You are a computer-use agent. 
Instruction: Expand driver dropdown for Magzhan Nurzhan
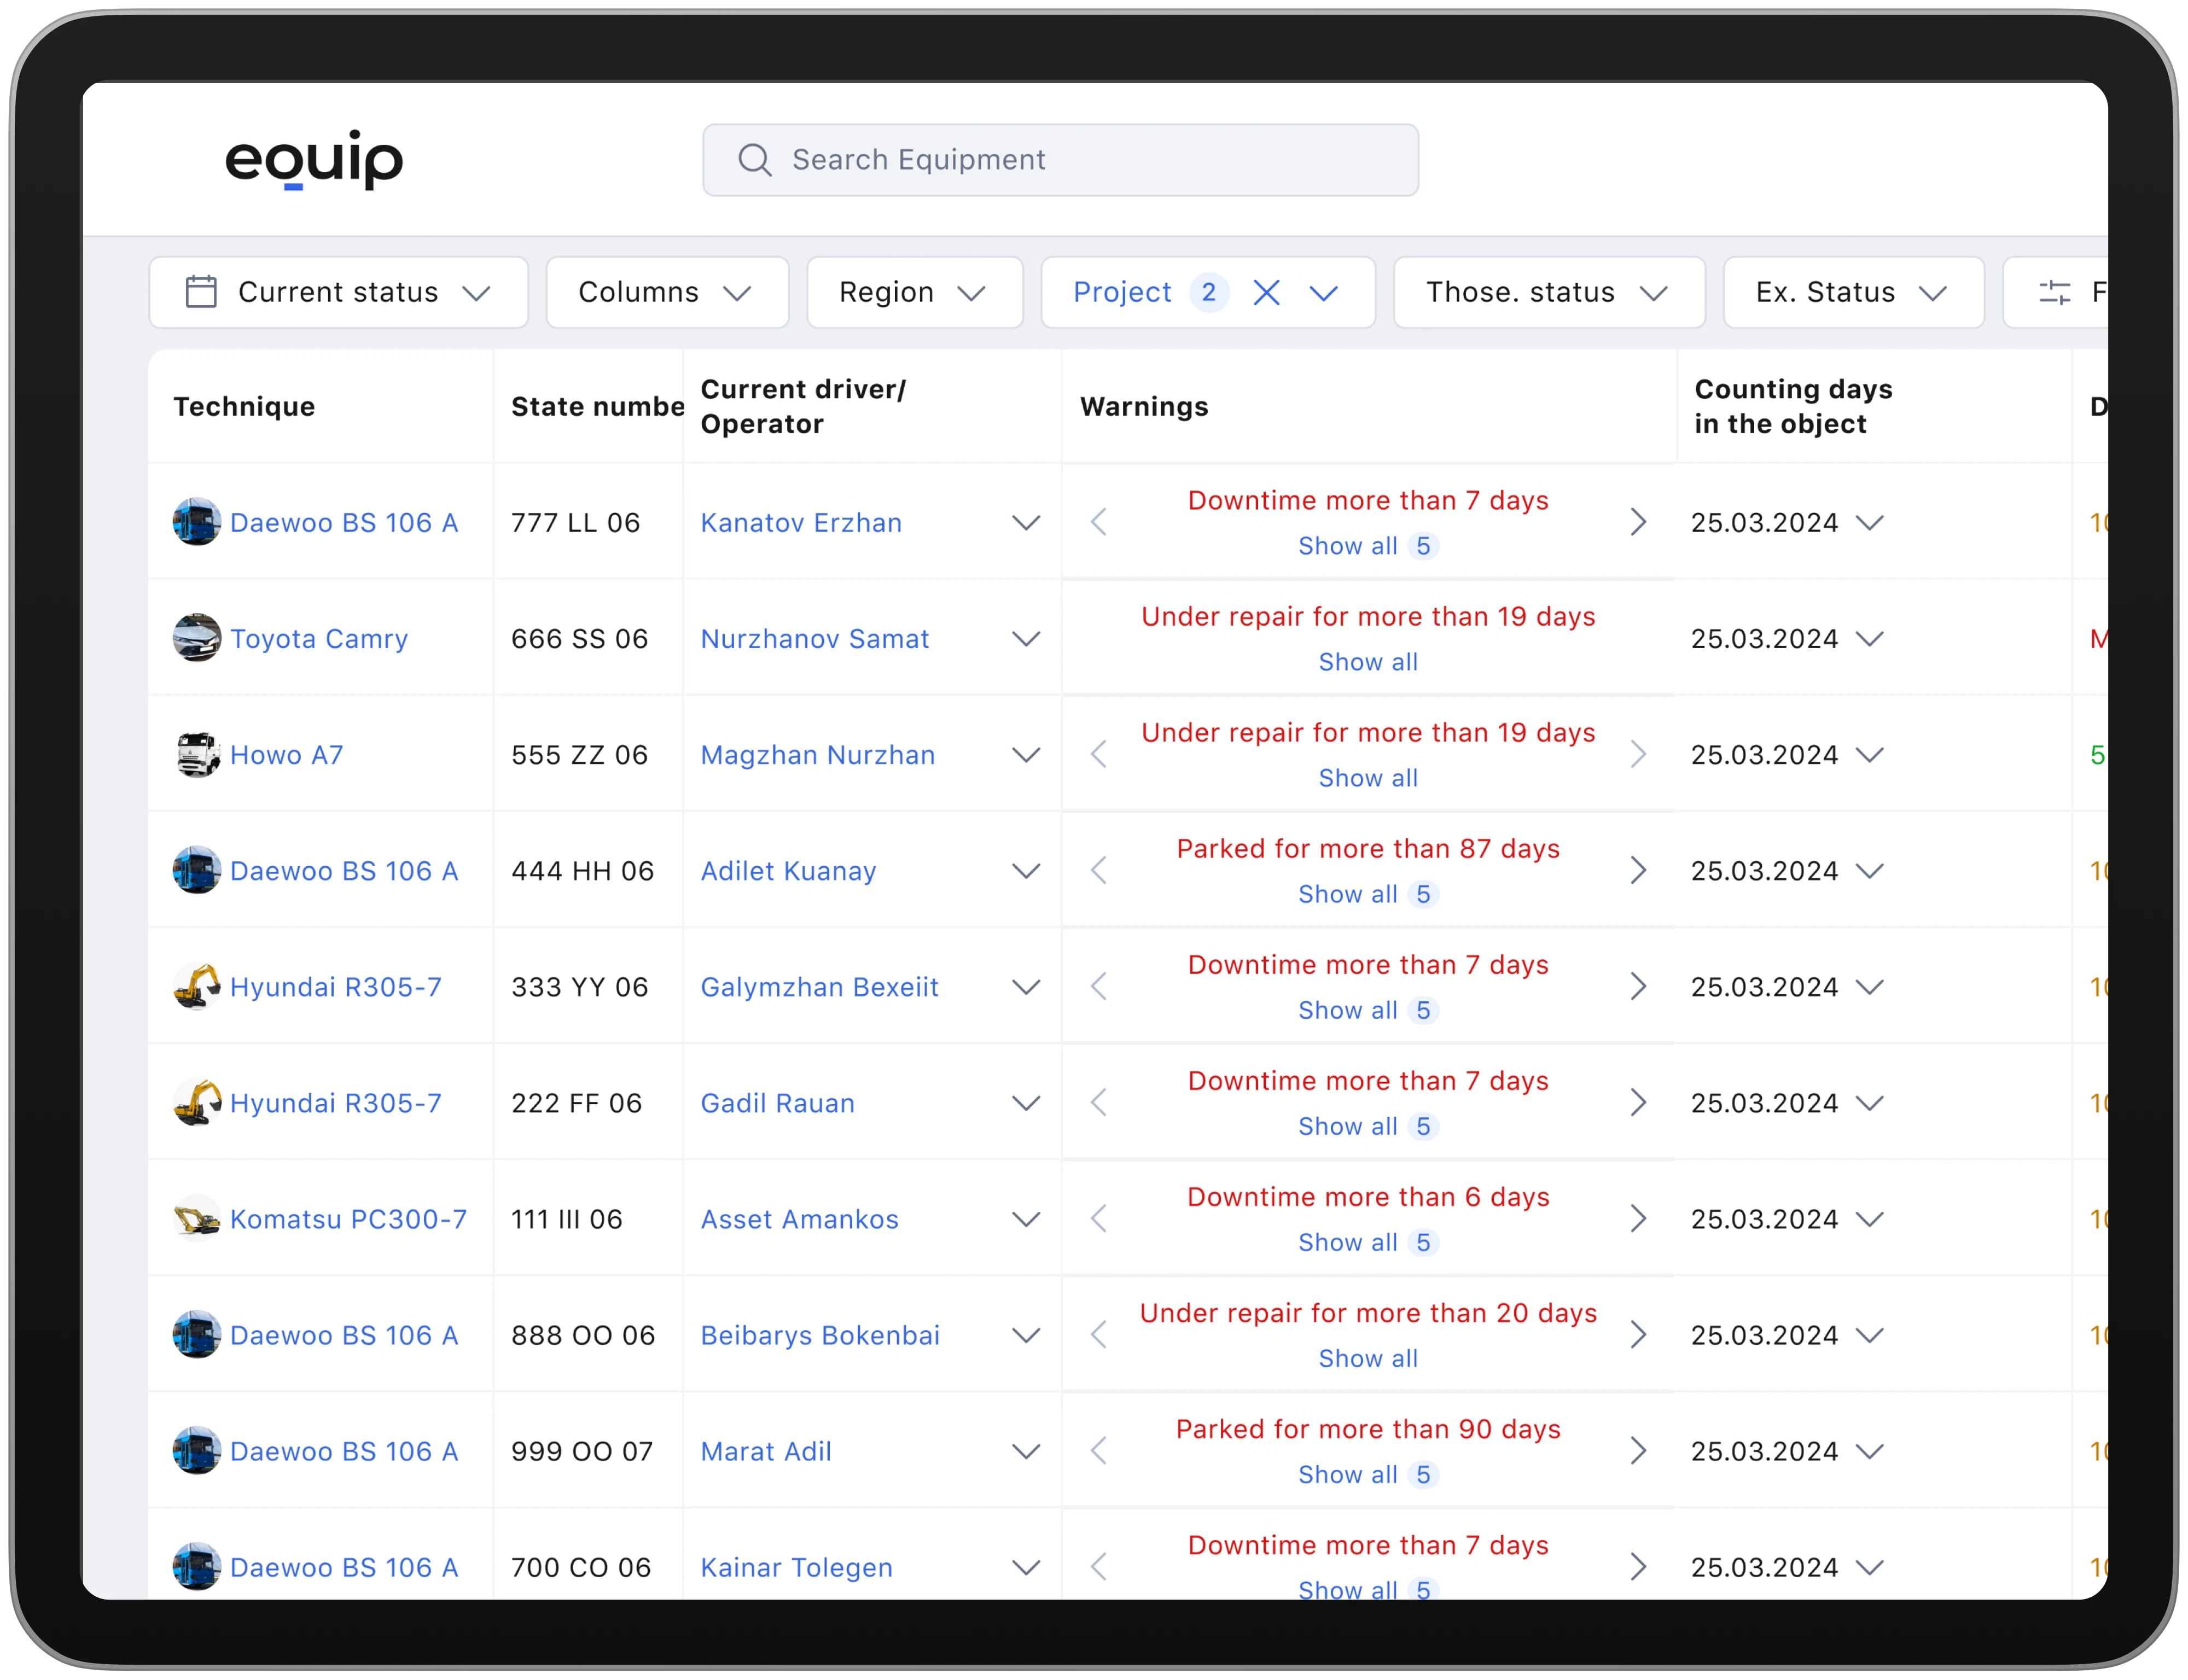point(1026,754)
